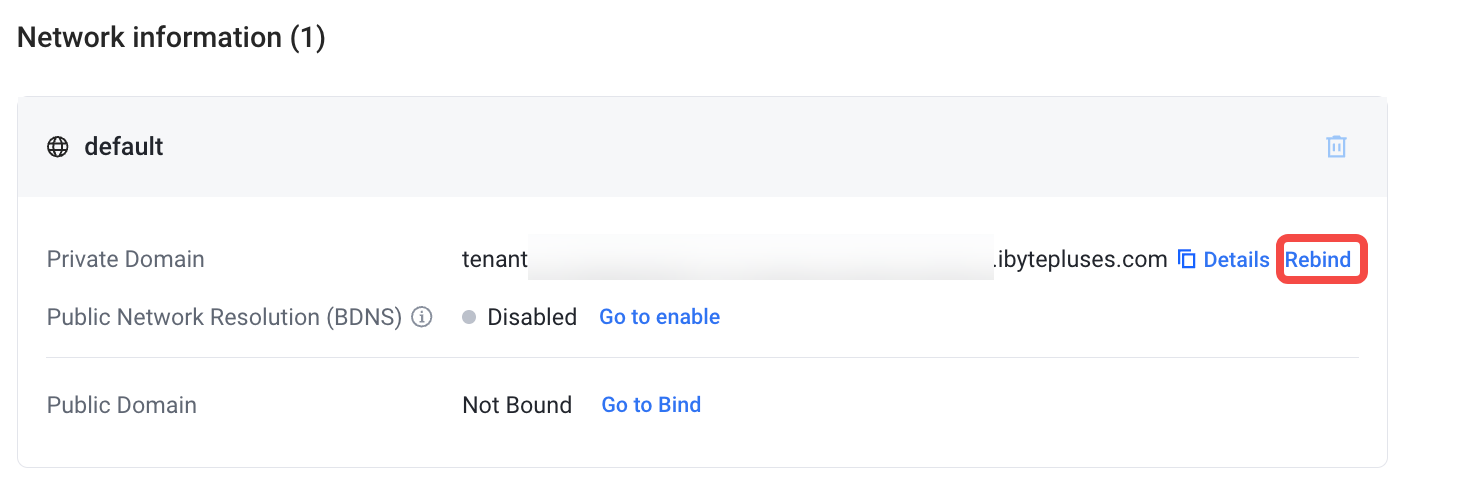Screen dimensions: 1470x484
Task: Click the Public Domain label
Action: tap(122, 406)
